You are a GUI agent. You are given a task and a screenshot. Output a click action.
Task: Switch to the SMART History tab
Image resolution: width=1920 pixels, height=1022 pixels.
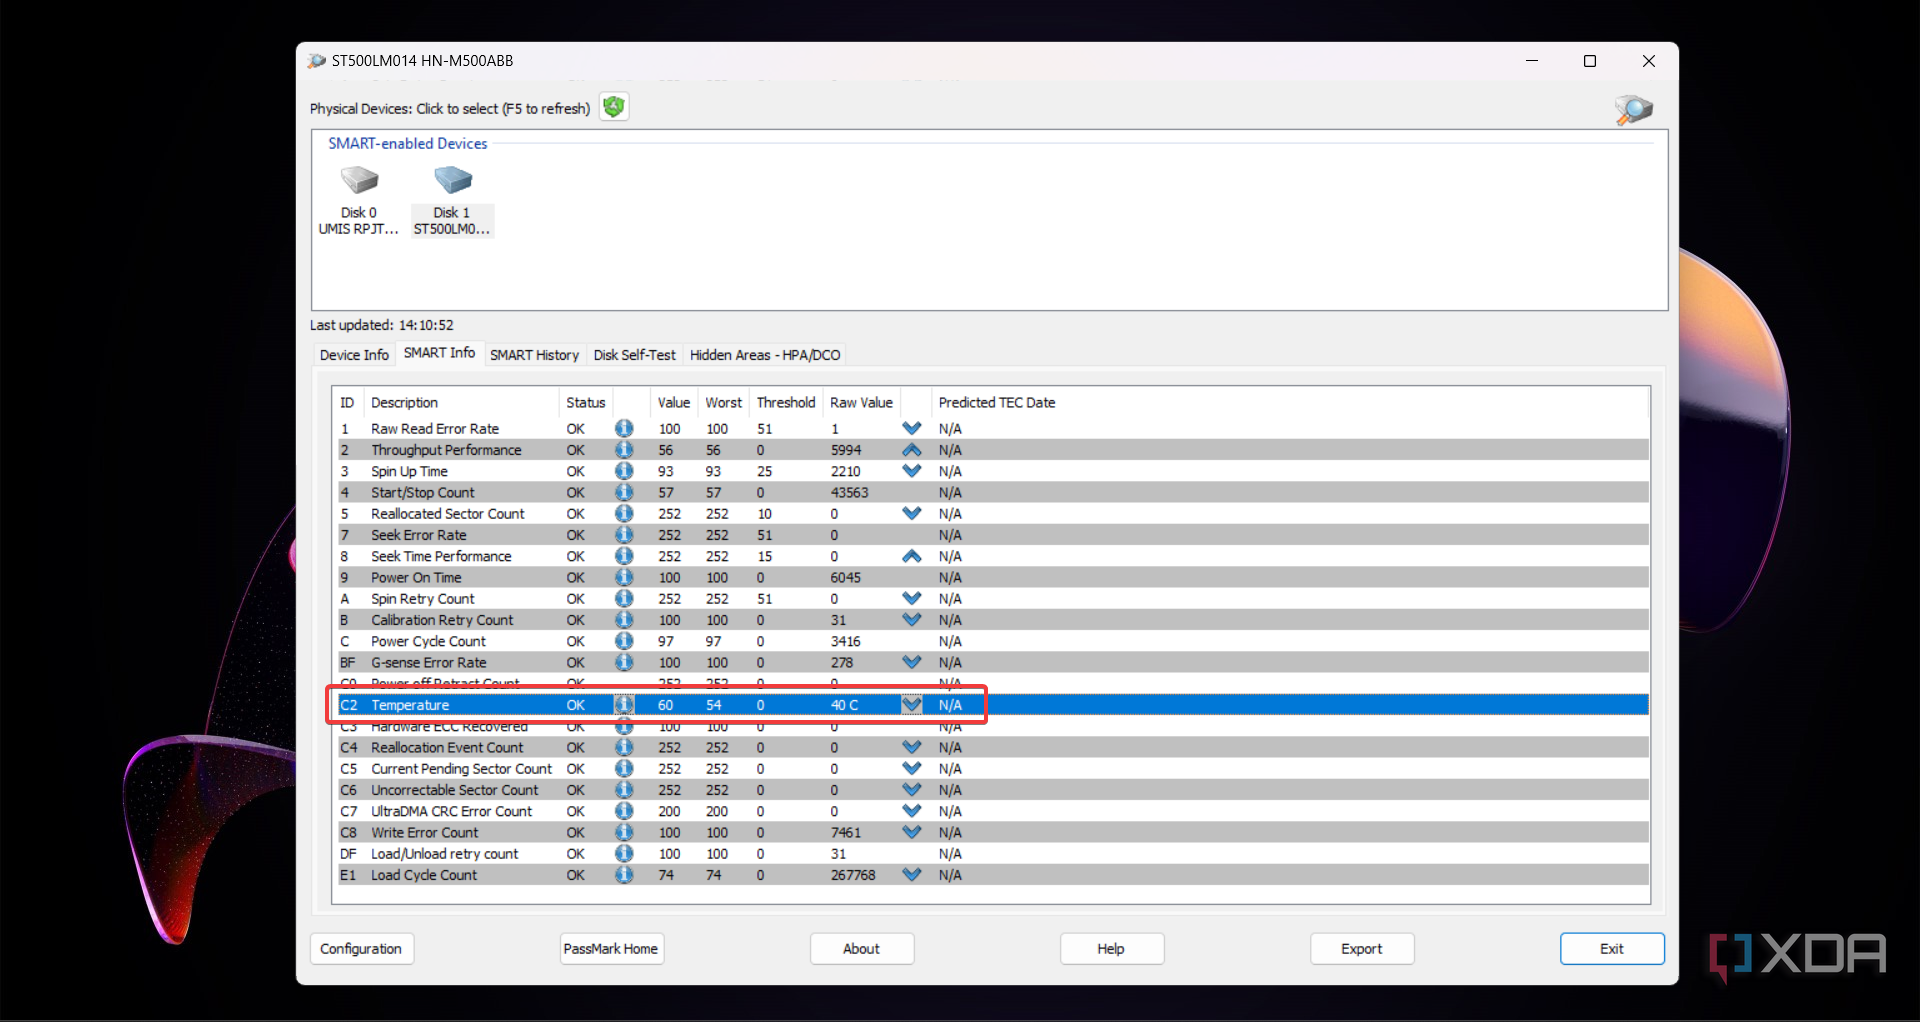(534, 355)
